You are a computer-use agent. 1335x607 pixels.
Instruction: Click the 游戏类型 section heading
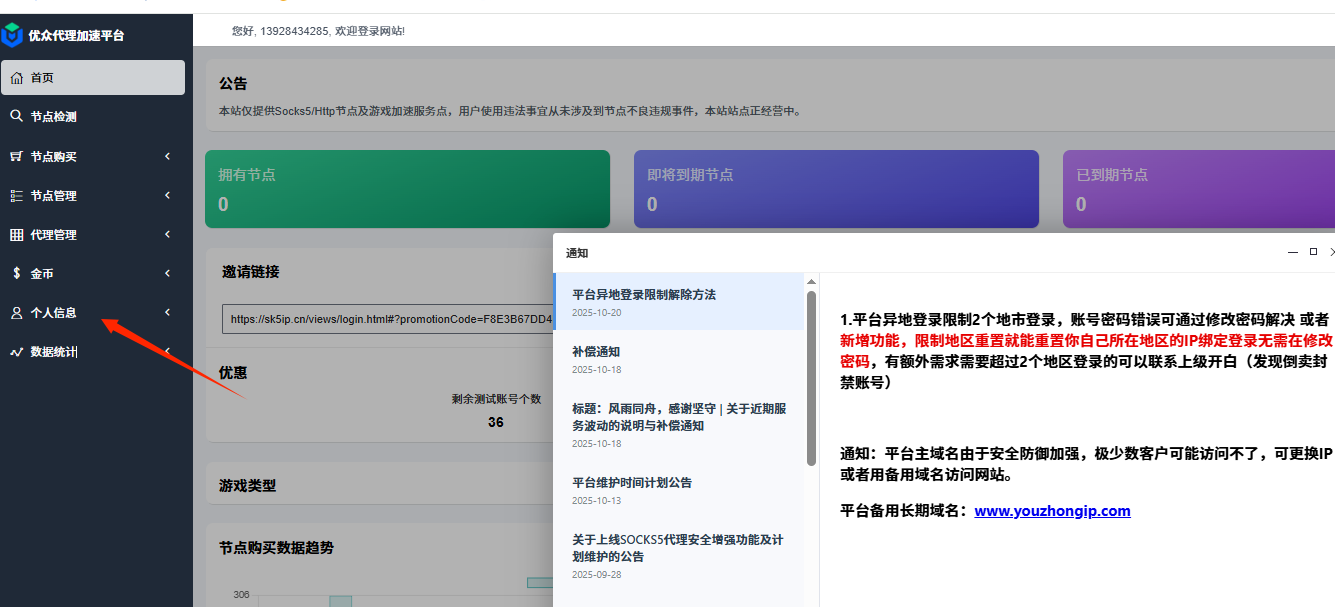point(248,486)
